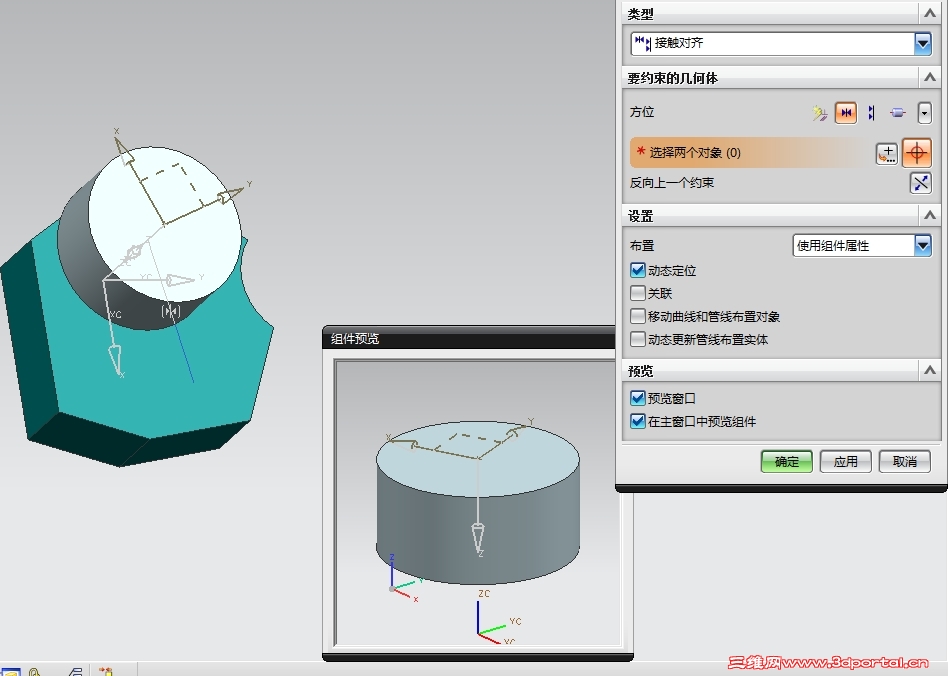Open the 使用组件属性 arrangement dropdown

pos(923,245)
